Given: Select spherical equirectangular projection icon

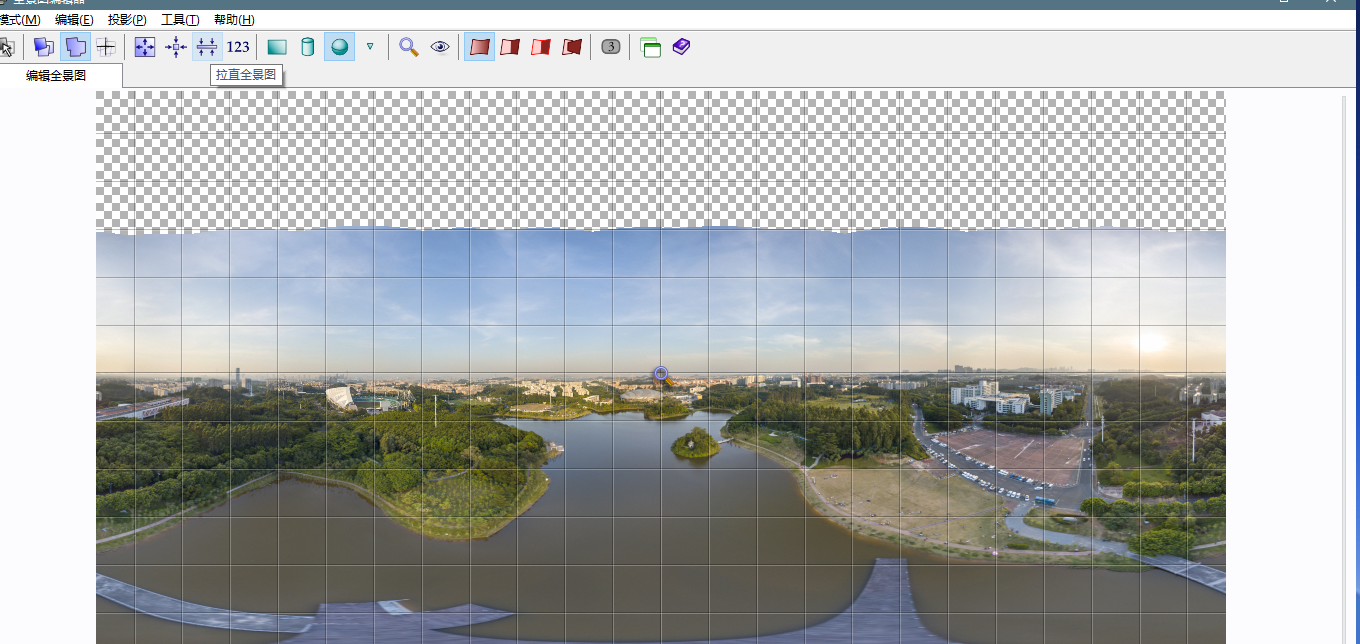Looking at the screenshot, I should 340,47.
